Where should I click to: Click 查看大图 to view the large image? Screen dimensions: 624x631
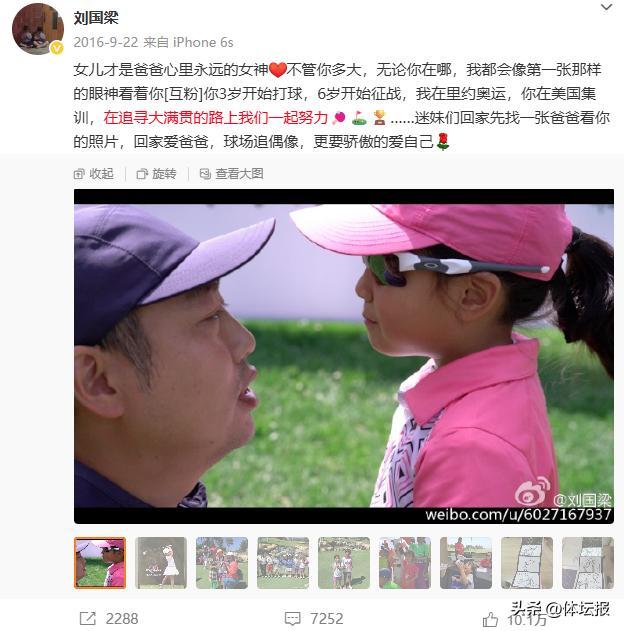pos(232,174)
